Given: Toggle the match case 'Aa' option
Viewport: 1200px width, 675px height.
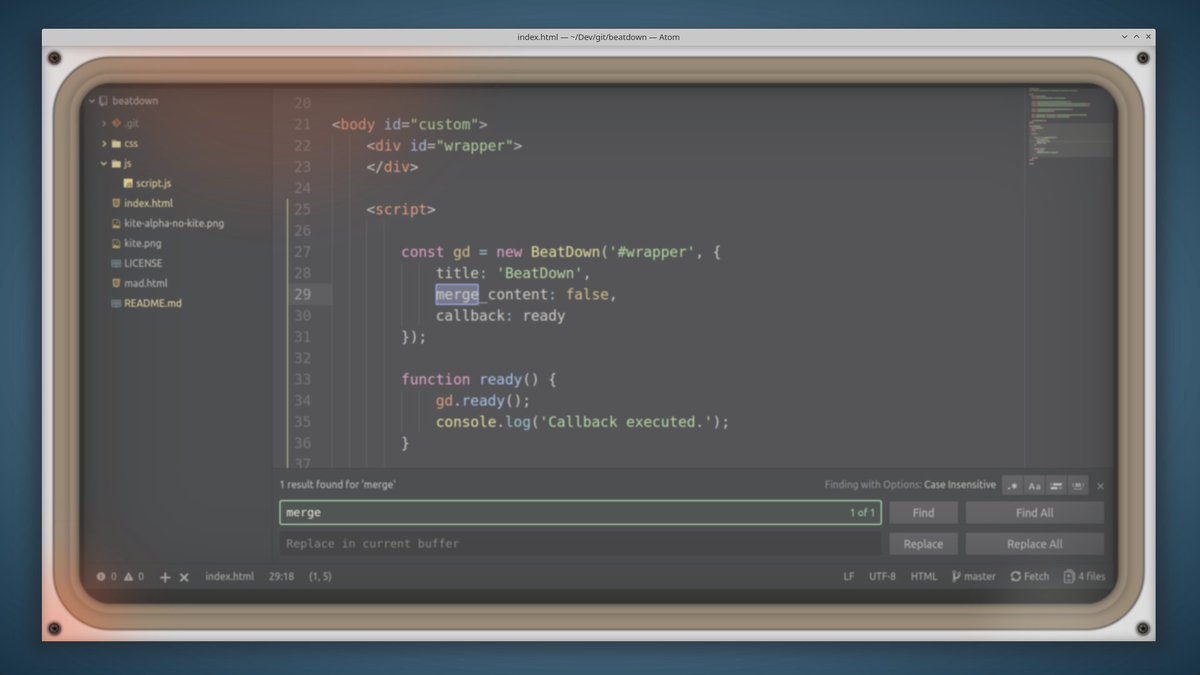Looking at the screenshot, I should (x=1035, y=486).
